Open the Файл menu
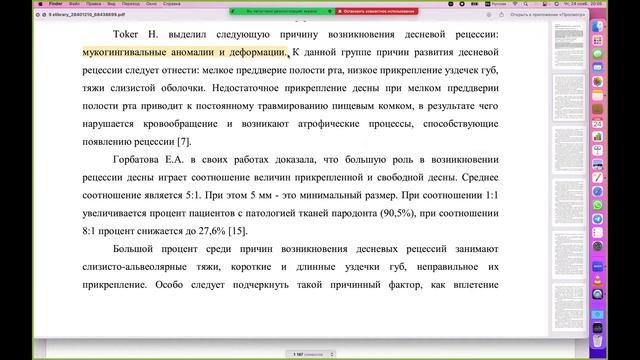 tap(74, 4)
